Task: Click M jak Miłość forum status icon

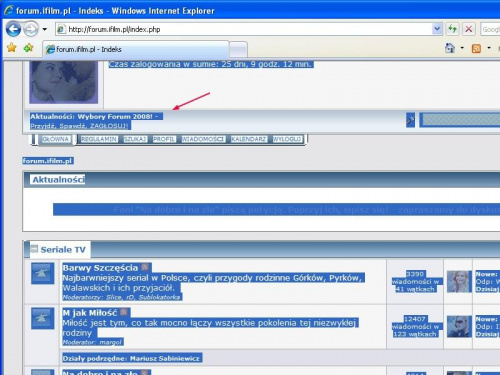Action: pyautogui.click(x=43, y=318)
